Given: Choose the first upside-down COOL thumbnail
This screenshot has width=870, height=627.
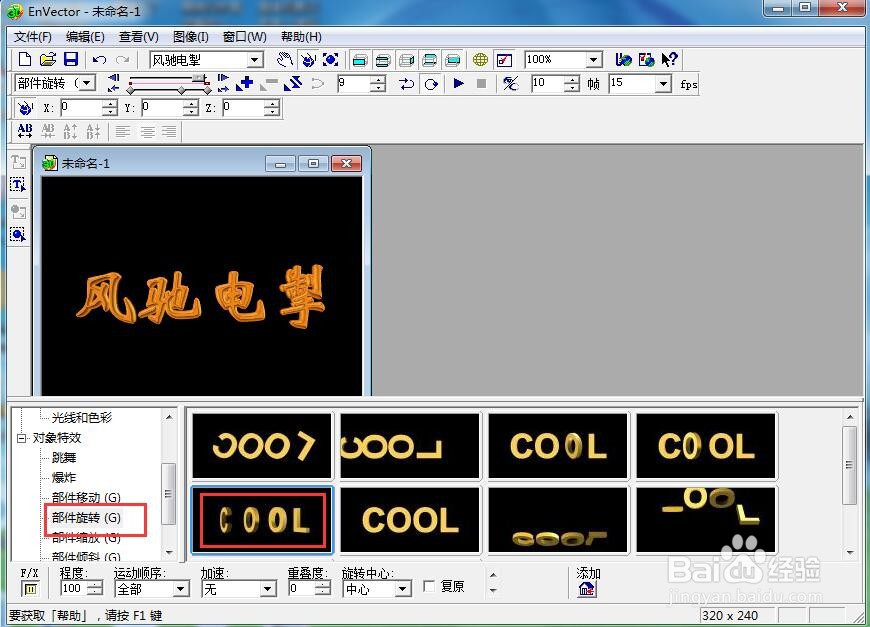Looking at the screenshot, I should pos(262,446).
